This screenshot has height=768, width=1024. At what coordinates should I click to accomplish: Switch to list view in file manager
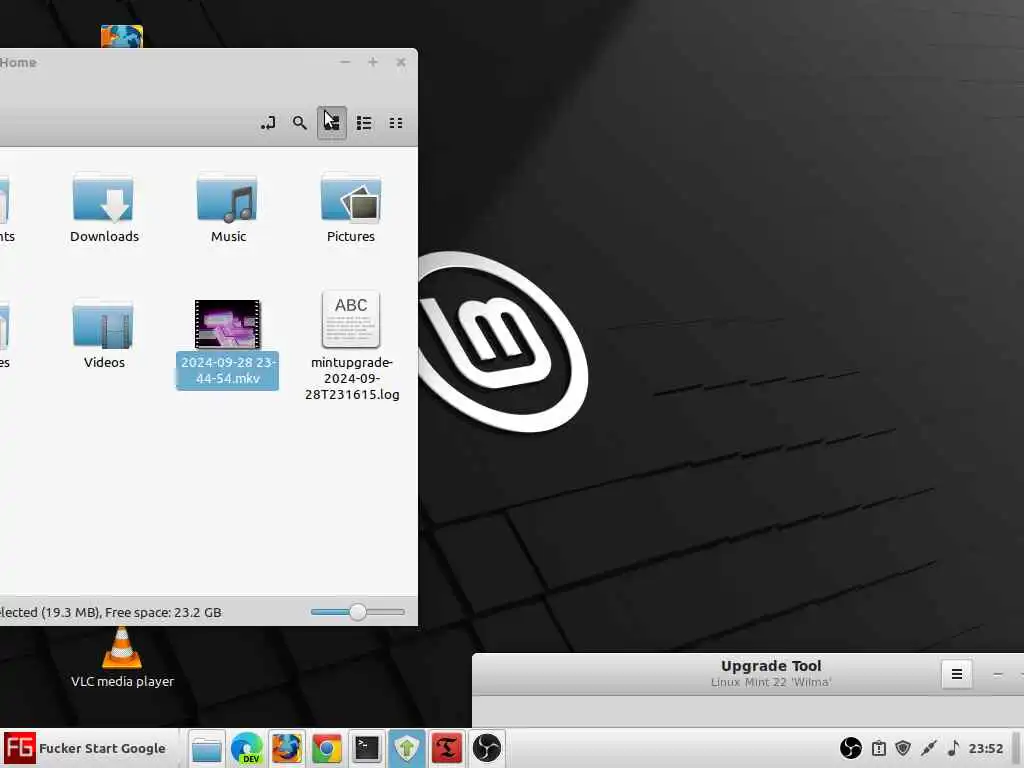click(364, 123)
